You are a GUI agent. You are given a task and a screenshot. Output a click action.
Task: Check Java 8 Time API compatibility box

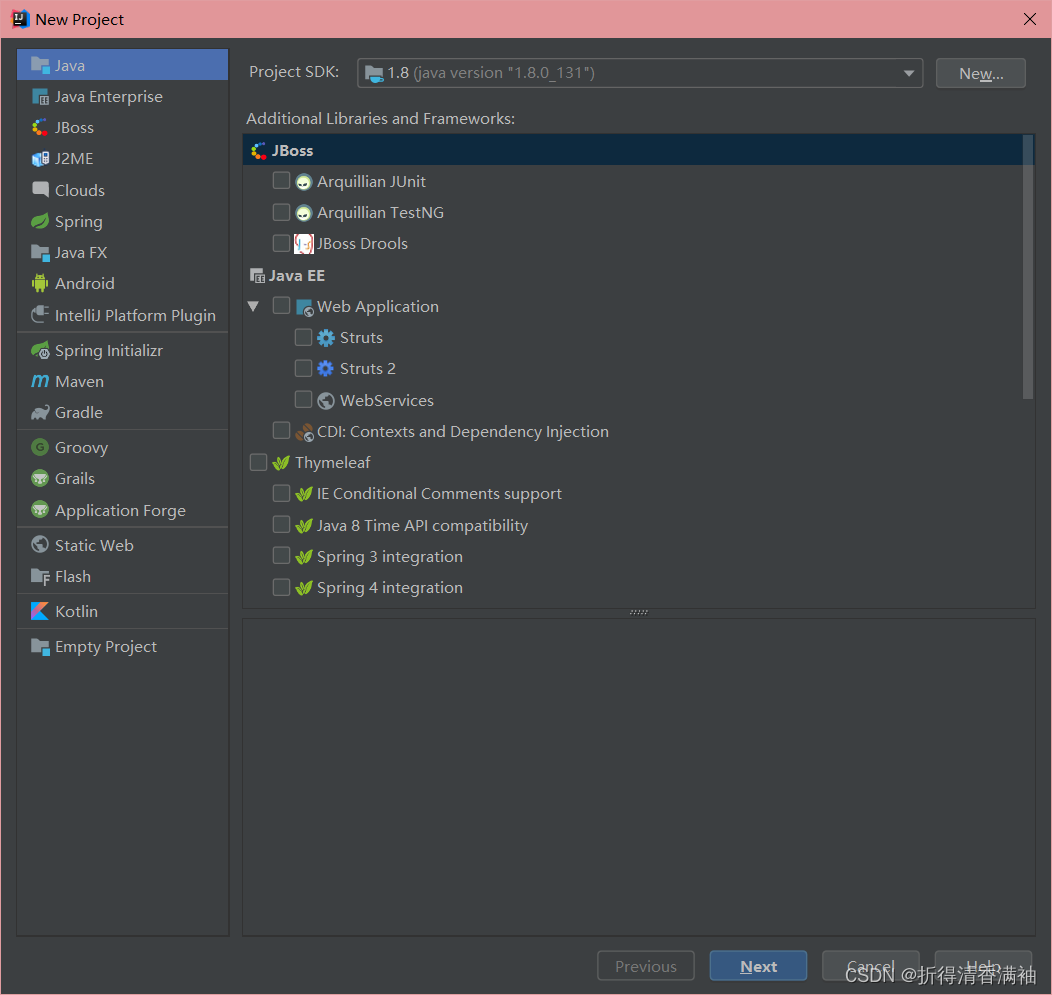[x=281, y=524]
